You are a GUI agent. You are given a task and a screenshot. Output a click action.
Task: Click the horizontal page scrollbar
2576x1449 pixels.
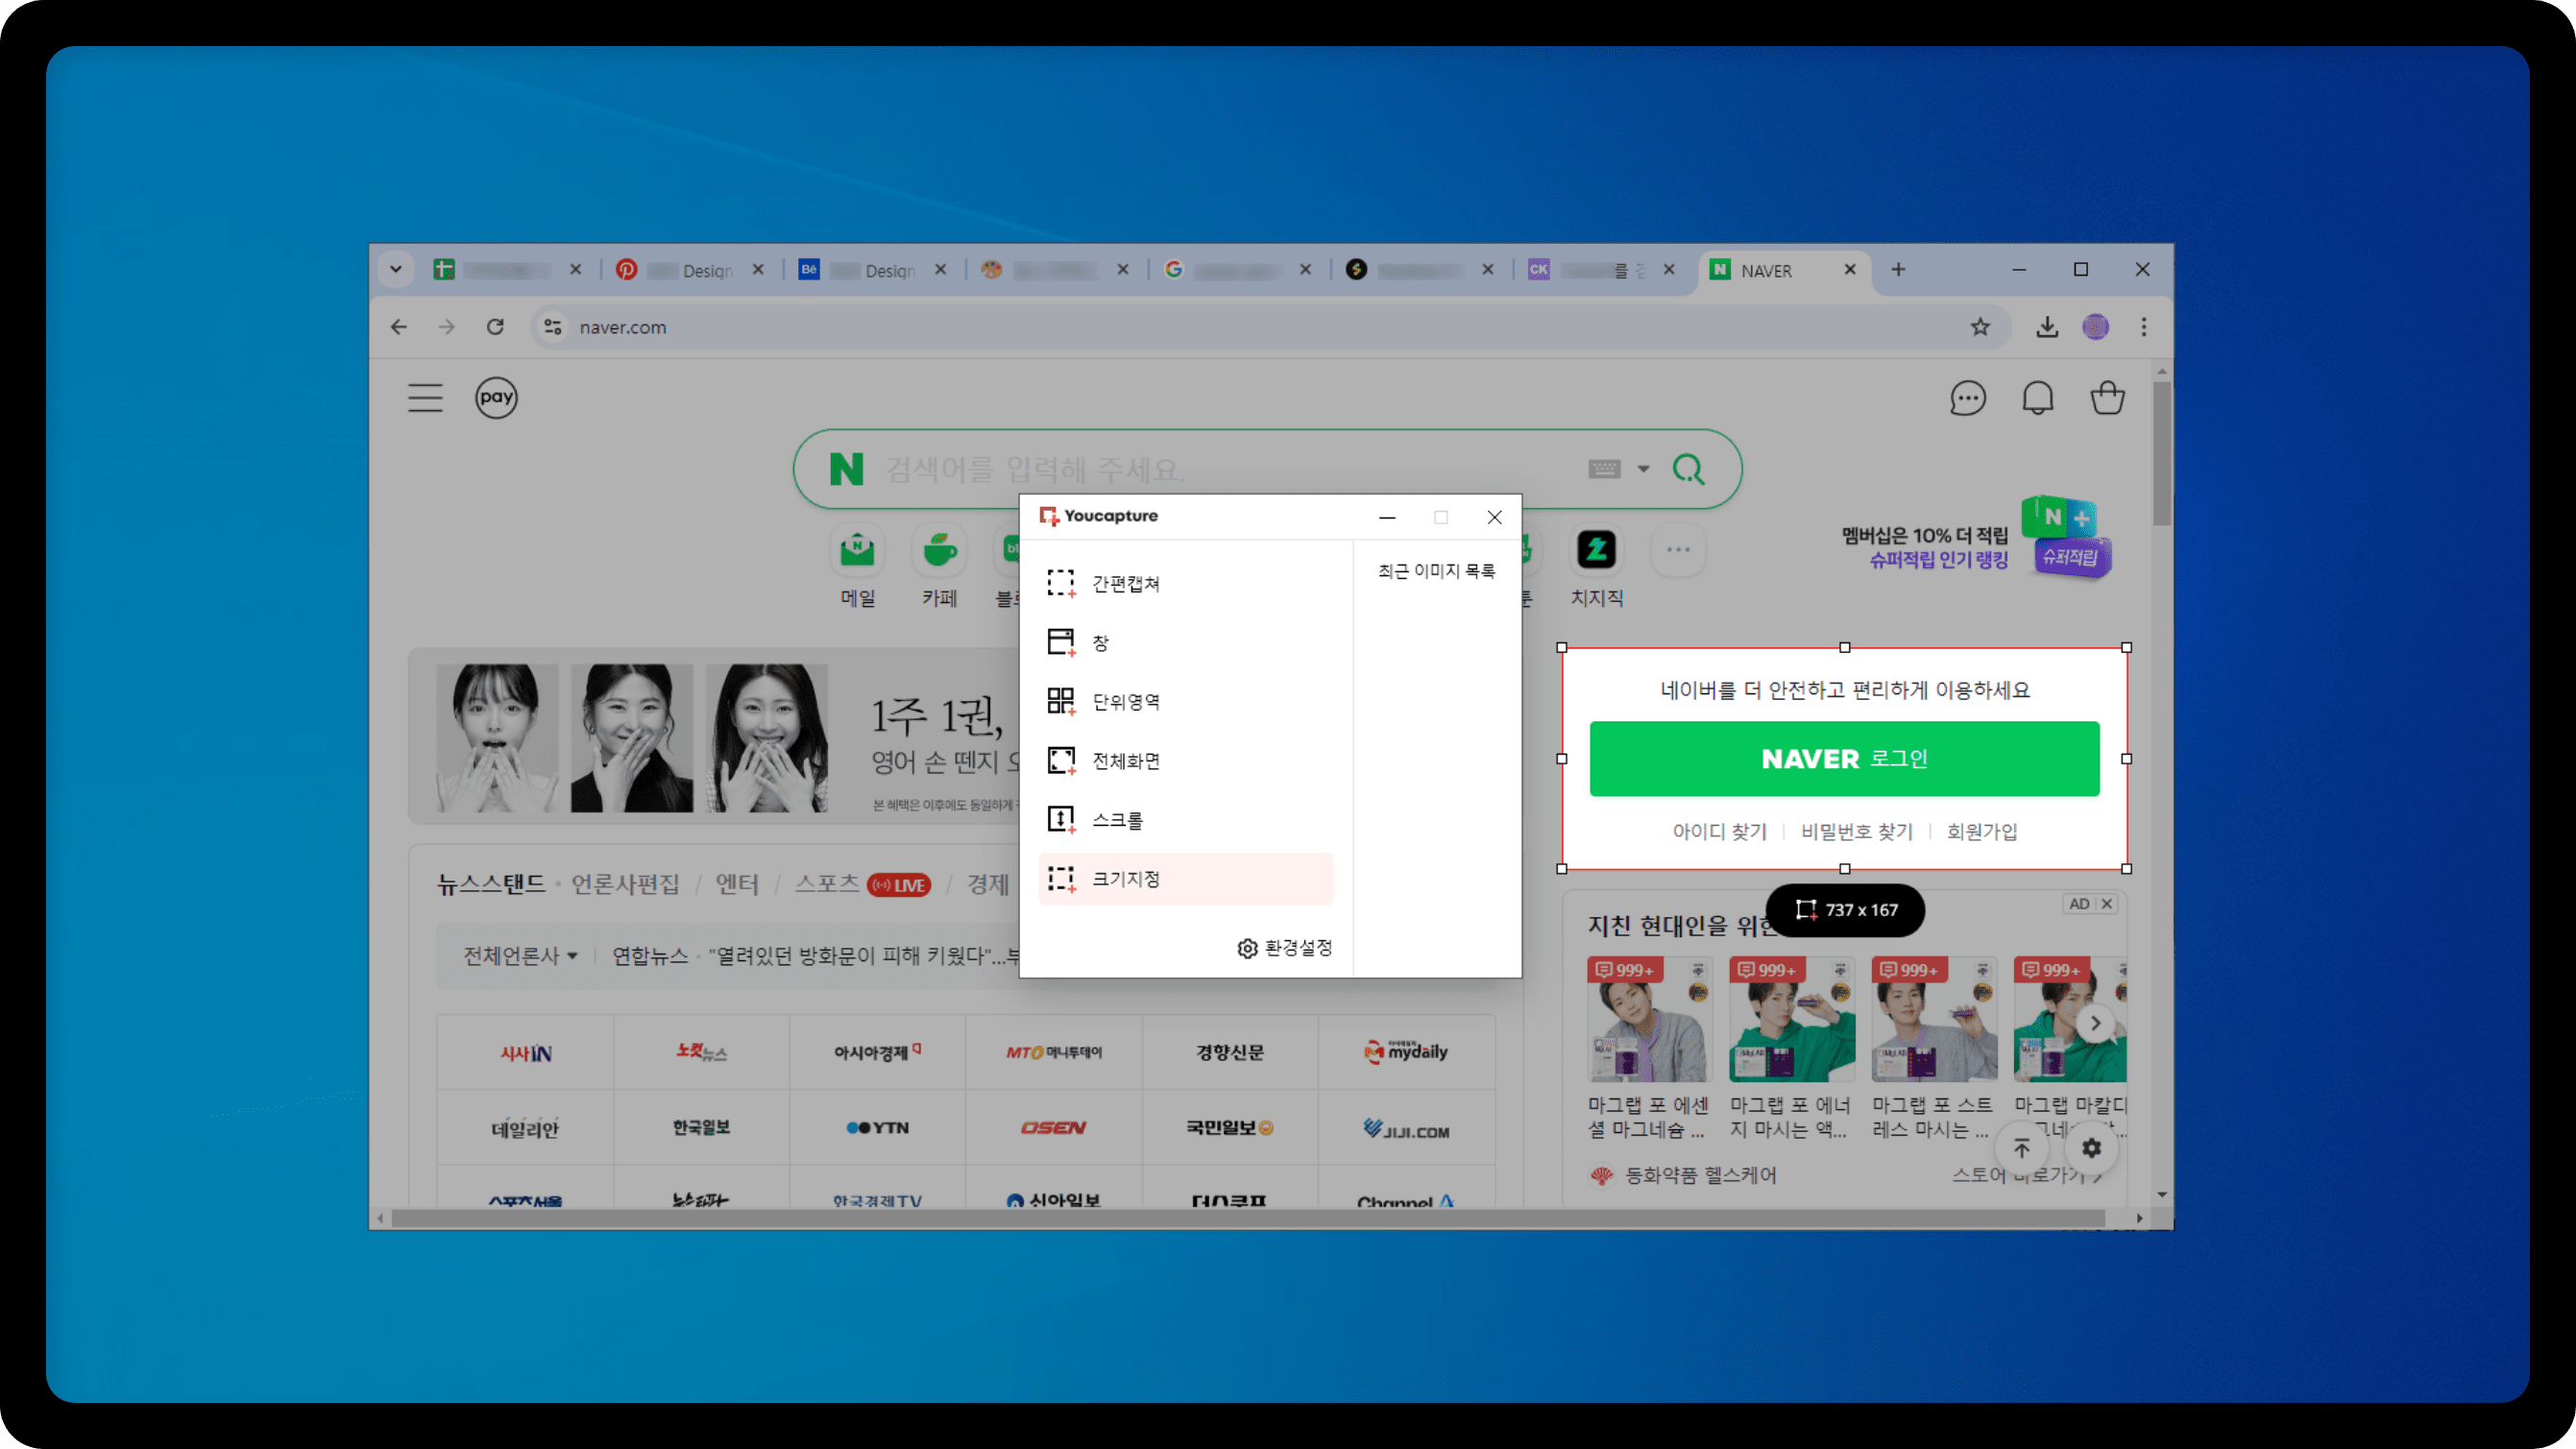pyautogui.click(x=1248, y=1218)
